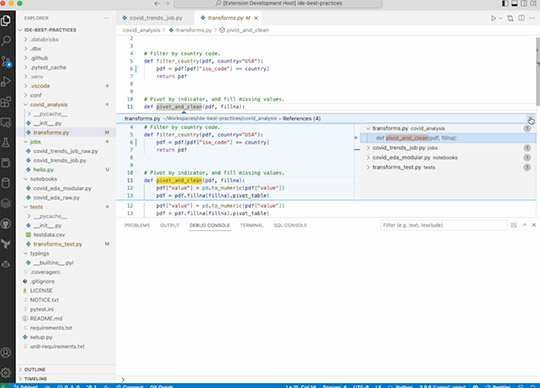This screenshot has height=388, width=540.
Task: Open the Source Control view
Action: [6, 61]
